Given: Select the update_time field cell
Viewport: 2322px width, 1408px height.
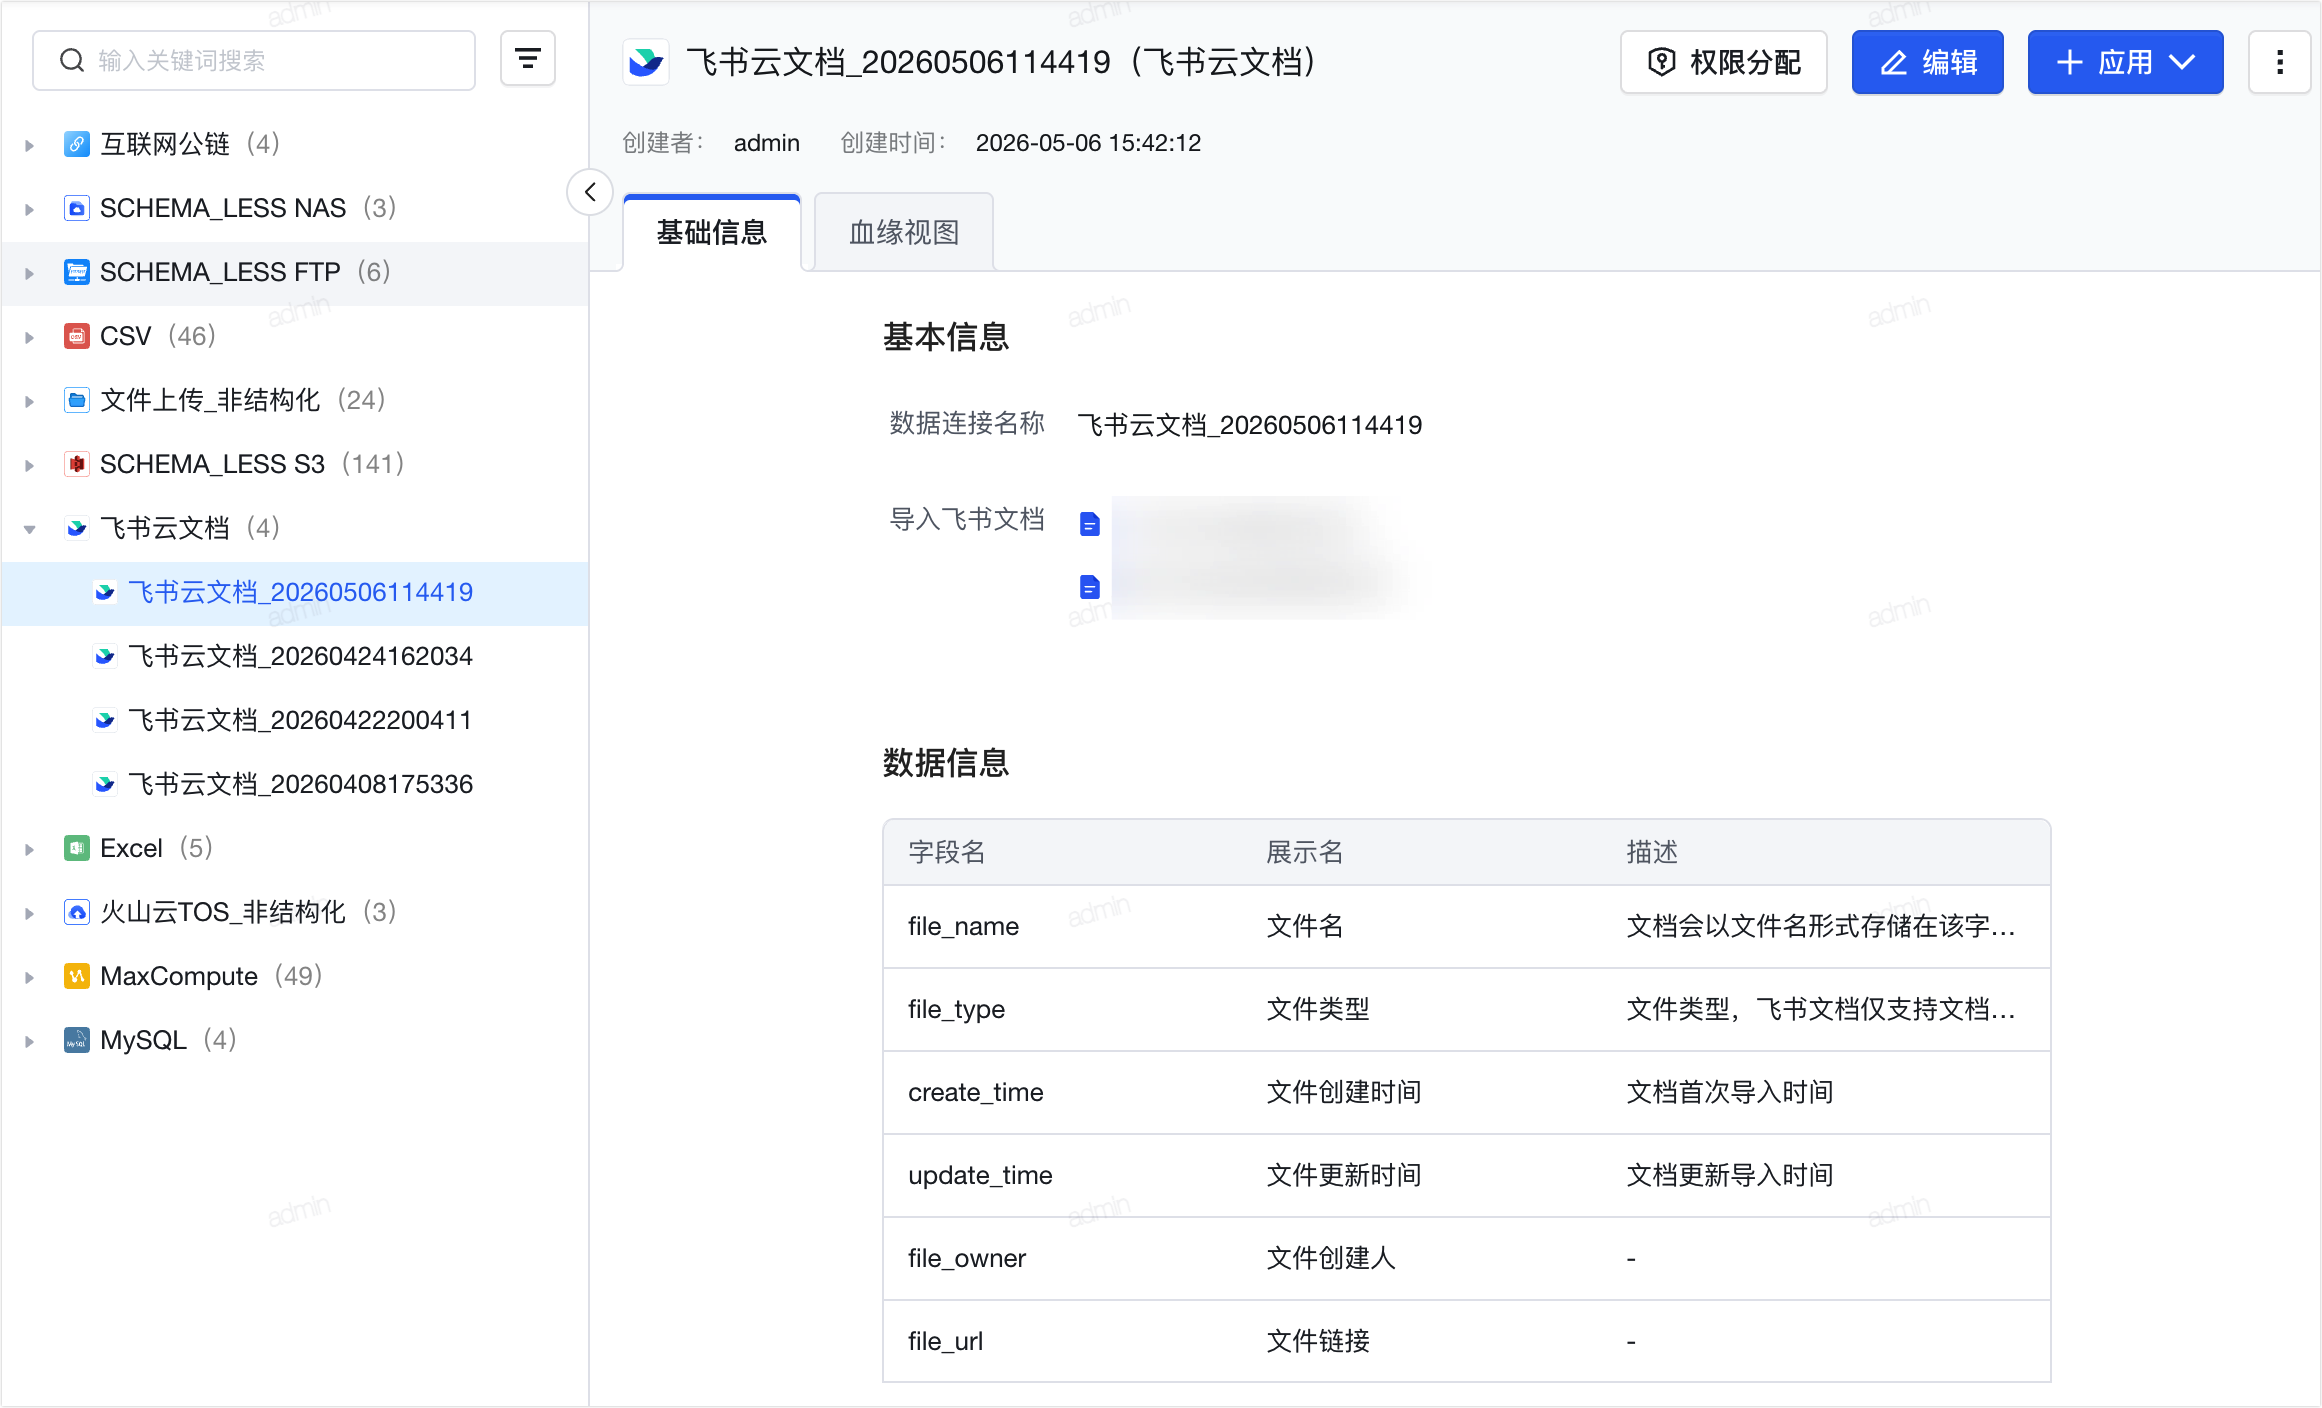Looking at the screenshot, I should [980, 1175].
